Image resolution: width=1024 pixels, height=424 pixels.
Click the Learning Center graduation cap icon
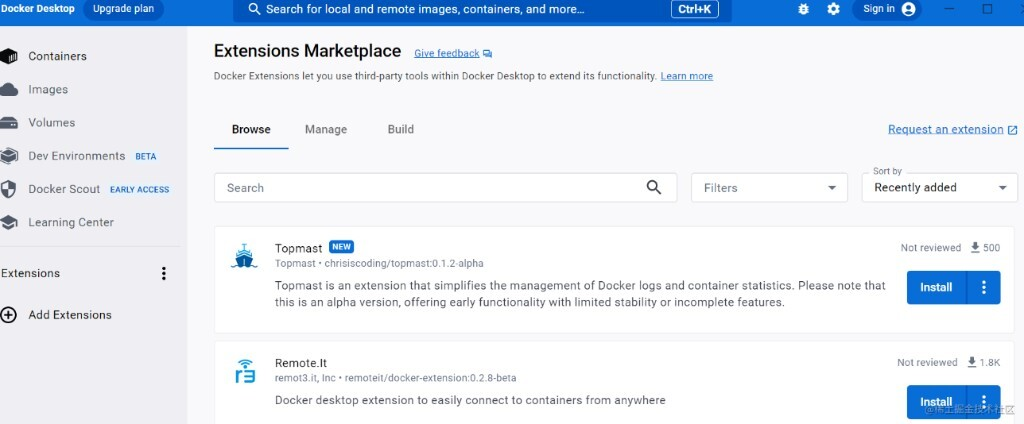pos(9,222)
